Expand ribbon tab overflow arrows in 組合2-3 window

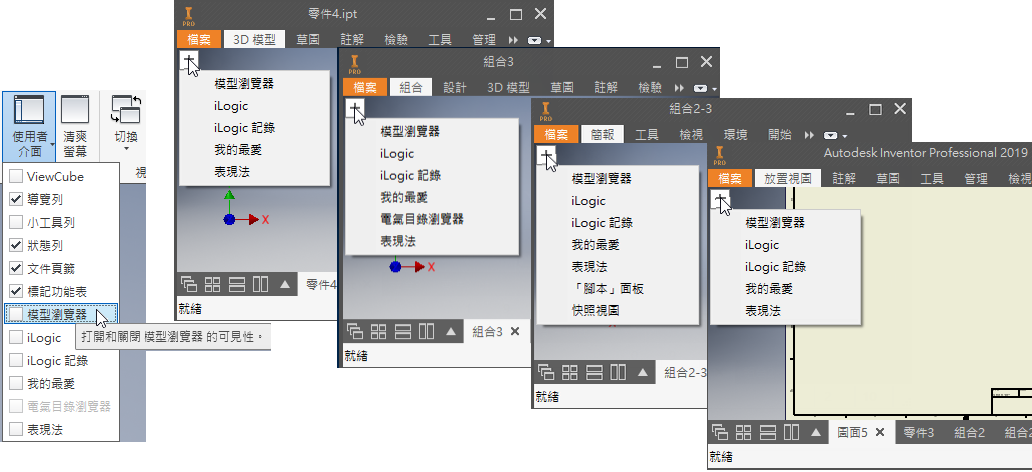point(809,136)
